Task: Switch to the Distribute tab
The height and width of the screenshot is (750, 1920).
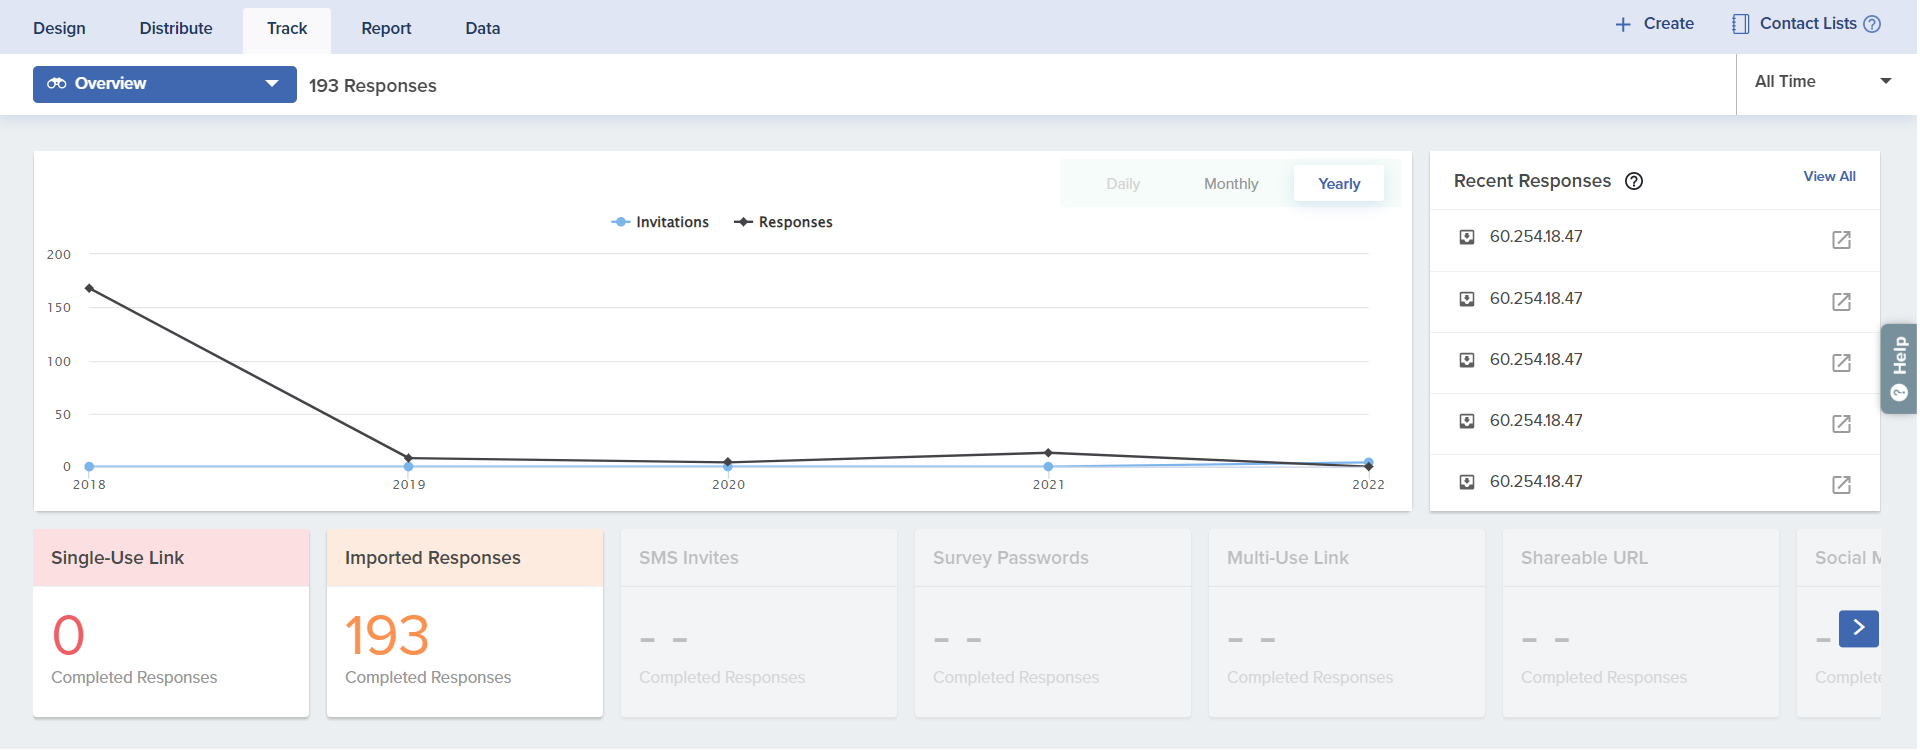Action: (x=176, y=28)
